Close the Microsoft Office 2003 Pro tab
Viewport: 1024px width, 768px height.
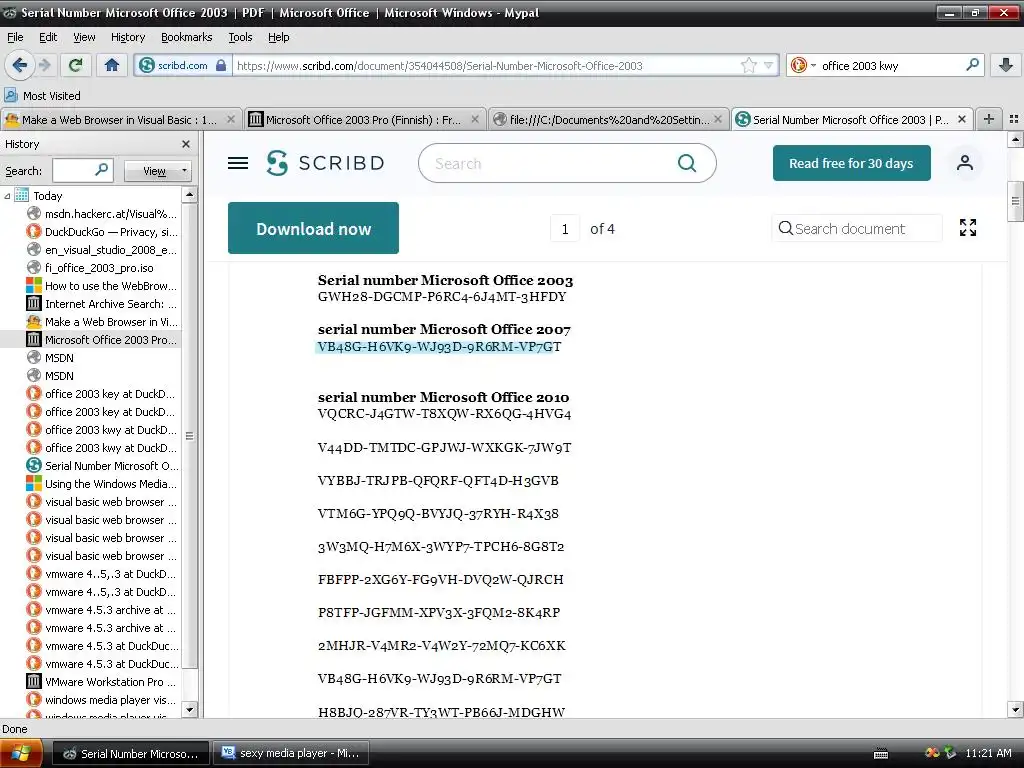[475, 120]
